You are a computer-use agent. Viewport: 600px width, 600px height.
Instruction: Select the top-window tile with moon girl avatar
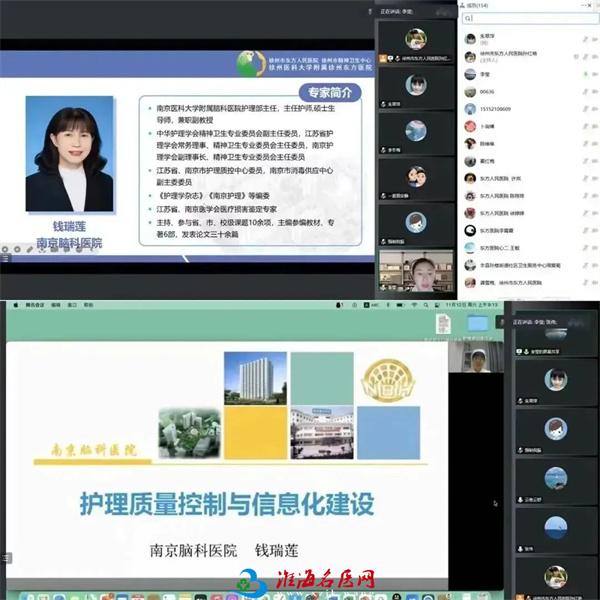click(416, 87)
